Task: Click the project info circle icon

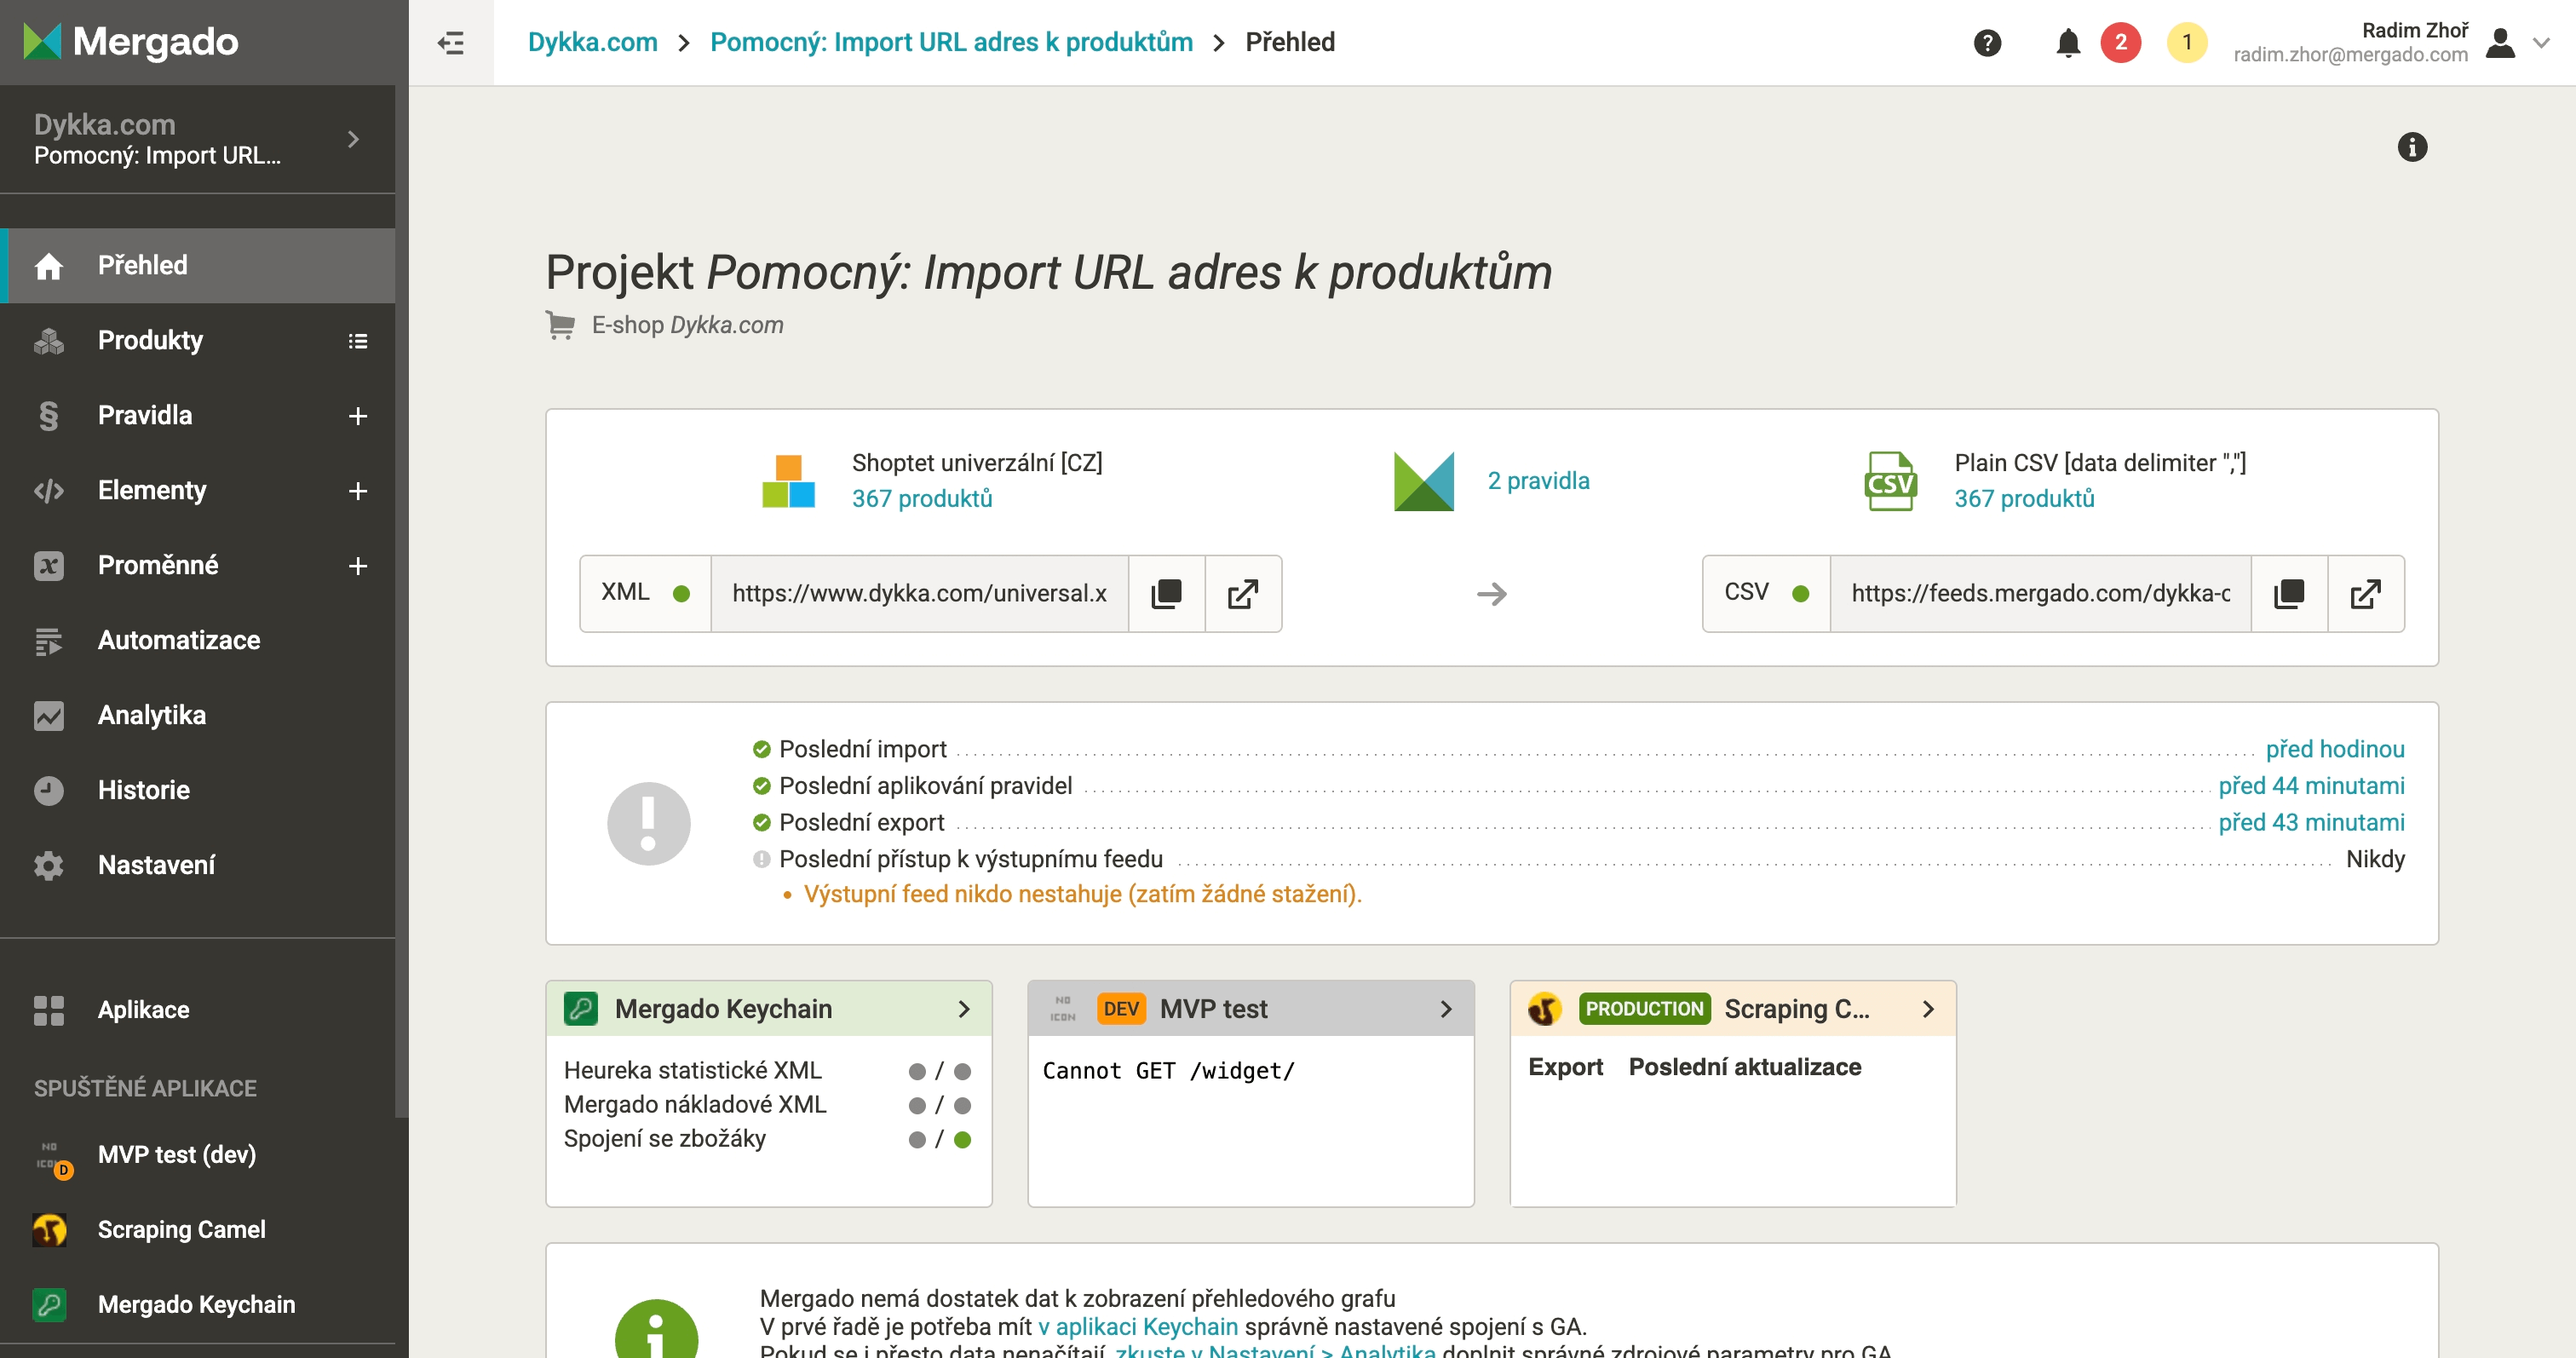Action: (2412, 147)
